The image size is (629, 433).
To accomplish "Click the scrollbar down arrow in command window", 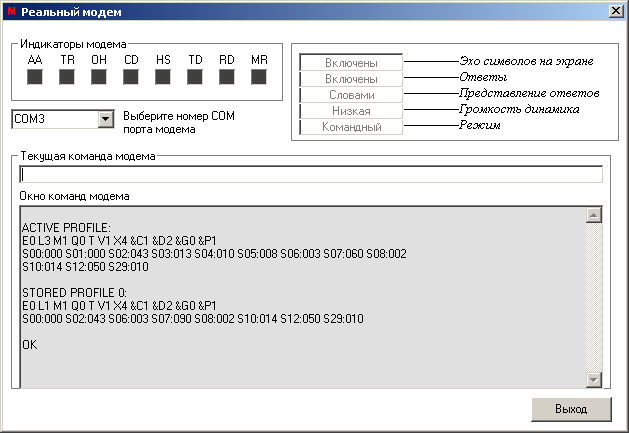I will click(x=594, y=379).
